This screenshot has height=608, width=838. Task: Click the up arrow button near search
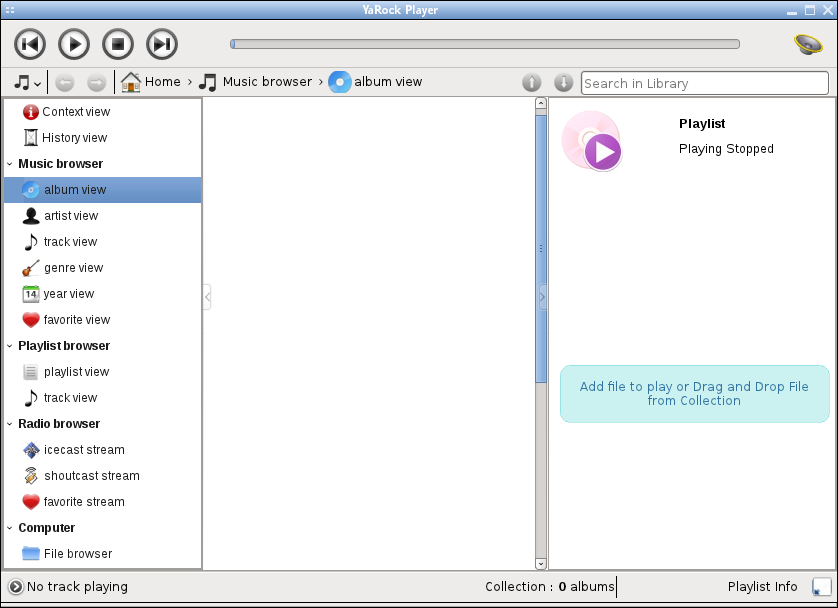pos(531,82)
